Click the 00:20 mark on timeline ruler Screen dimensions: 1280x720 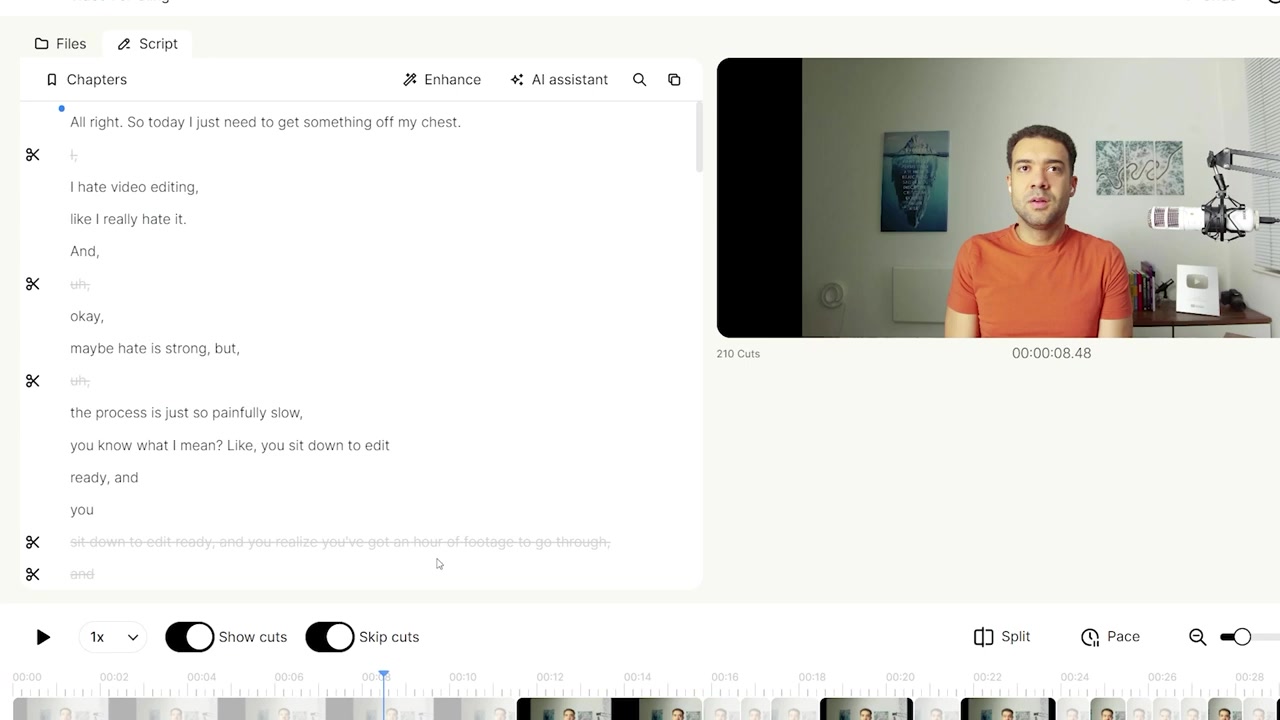click(x=900, y=677)
